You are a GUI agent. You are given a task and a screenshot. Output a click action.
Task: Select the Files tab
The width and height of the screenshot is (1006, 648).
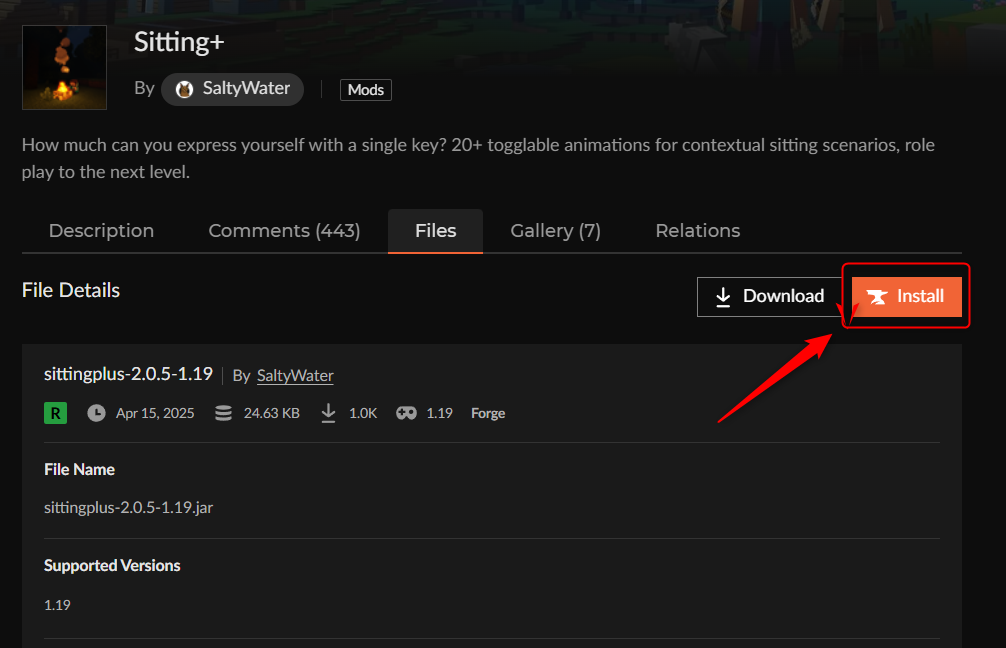tap(435, 231)
